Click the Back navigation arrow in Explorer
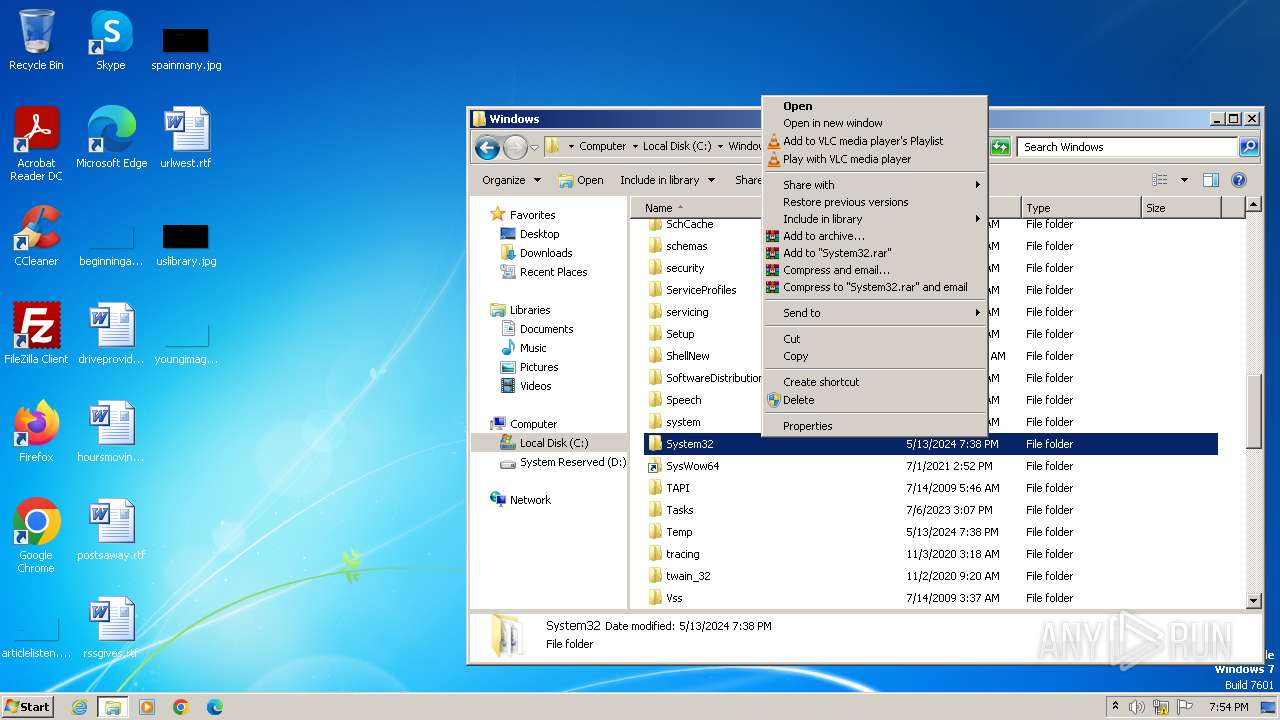This screenshot has height=720, width=1280. pos(487,148)
